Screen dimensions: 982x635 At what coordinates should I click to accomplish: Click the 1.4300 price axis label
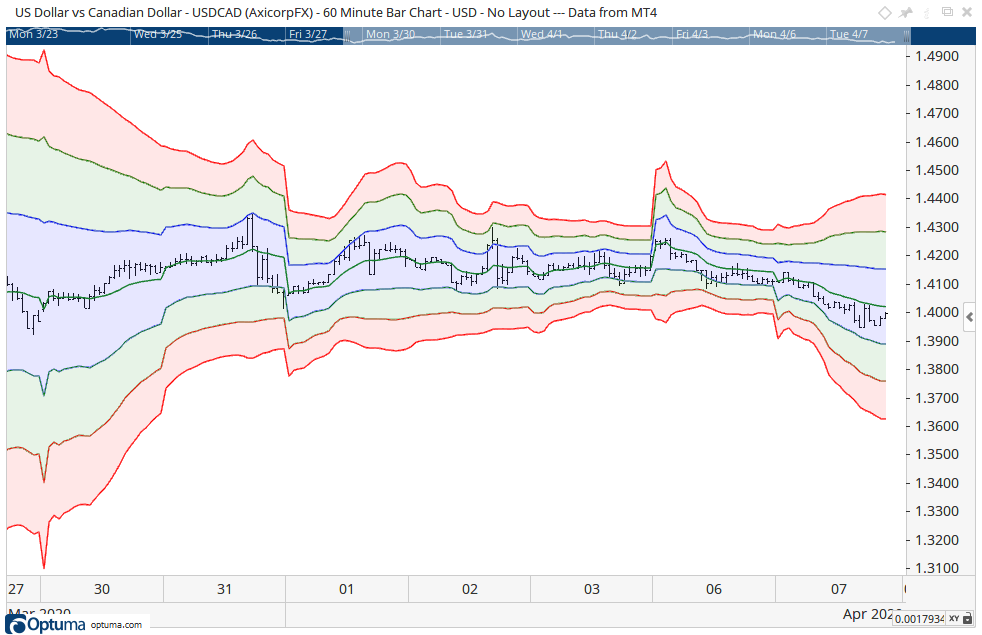click(937, 227)
